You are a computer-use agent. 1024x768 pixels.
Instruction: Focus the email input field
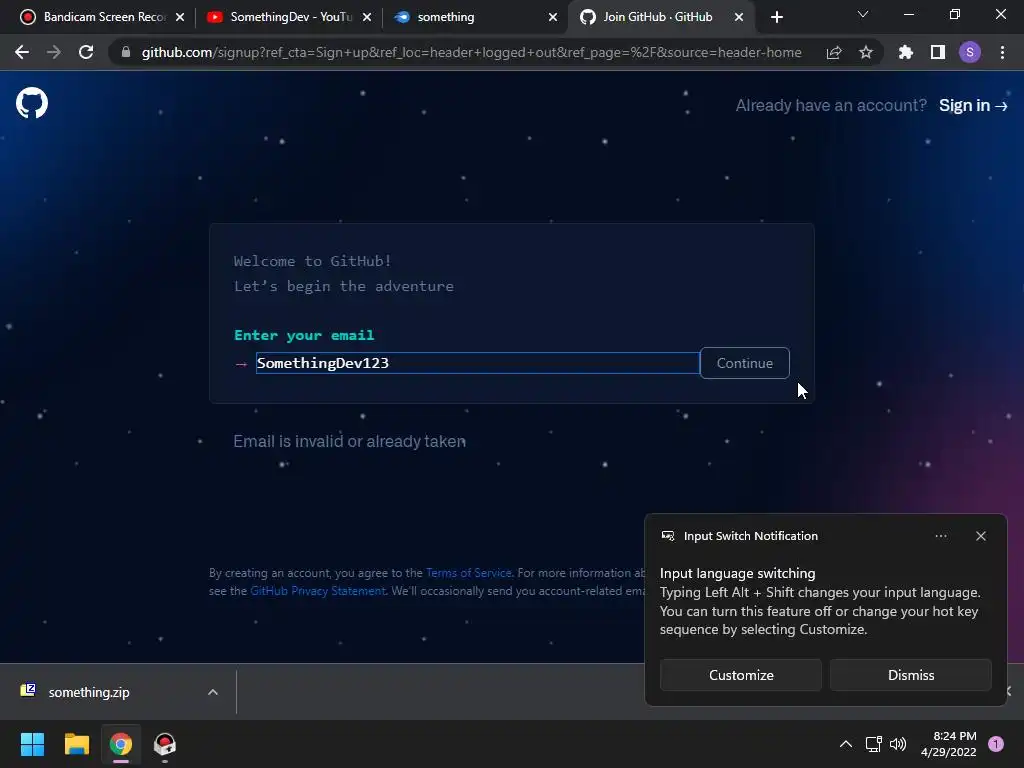(477, 363)
